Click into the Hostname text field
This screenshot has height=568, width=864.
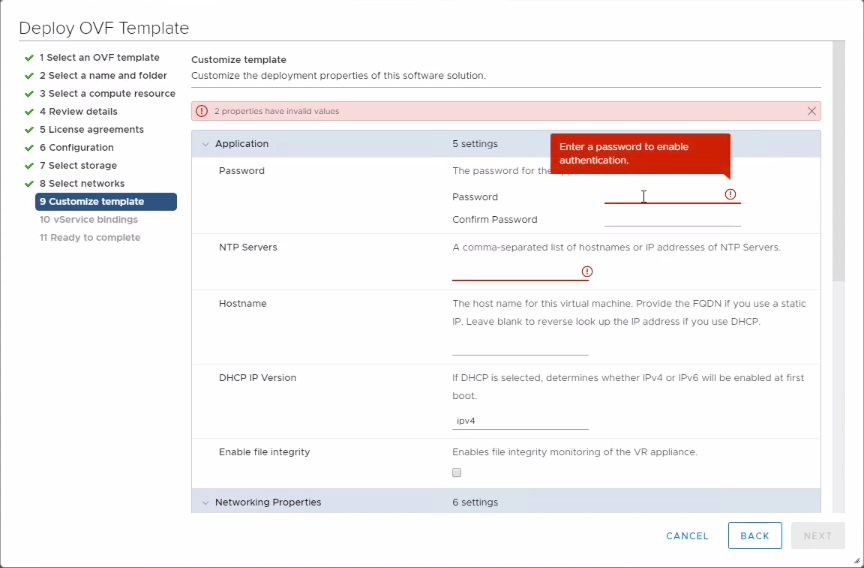tap(520, 347)
